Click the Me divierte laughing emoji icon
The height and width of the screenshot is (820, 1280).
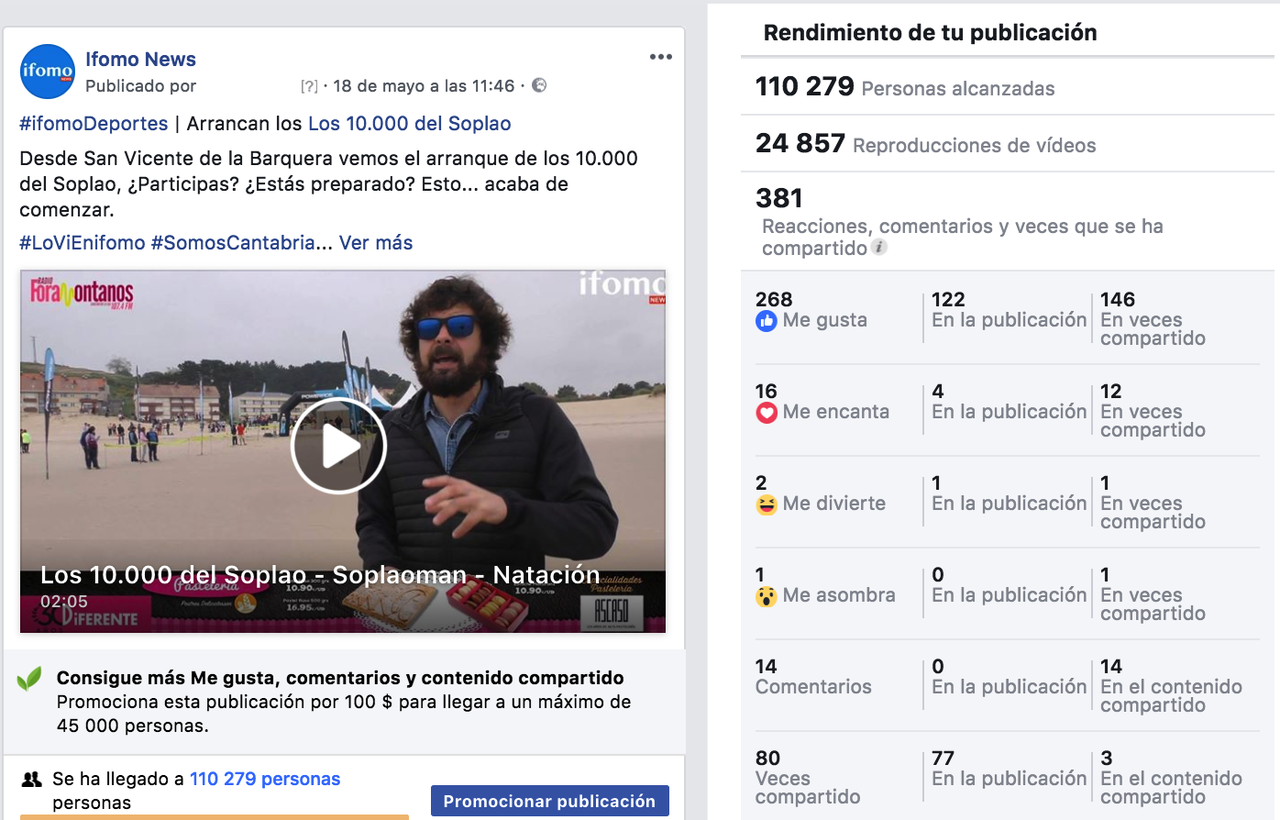766,504
